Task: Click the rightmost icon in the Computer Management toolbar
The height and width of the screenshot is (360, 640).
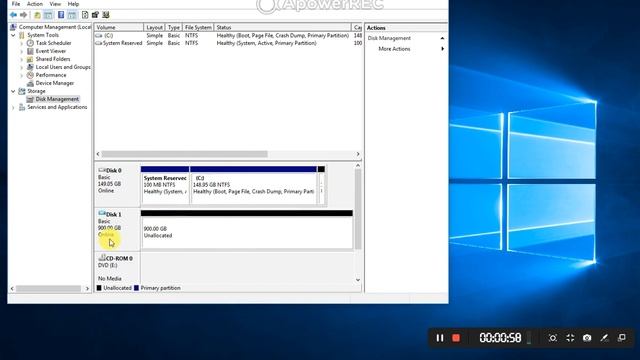Action: click(x=106, y=15)
